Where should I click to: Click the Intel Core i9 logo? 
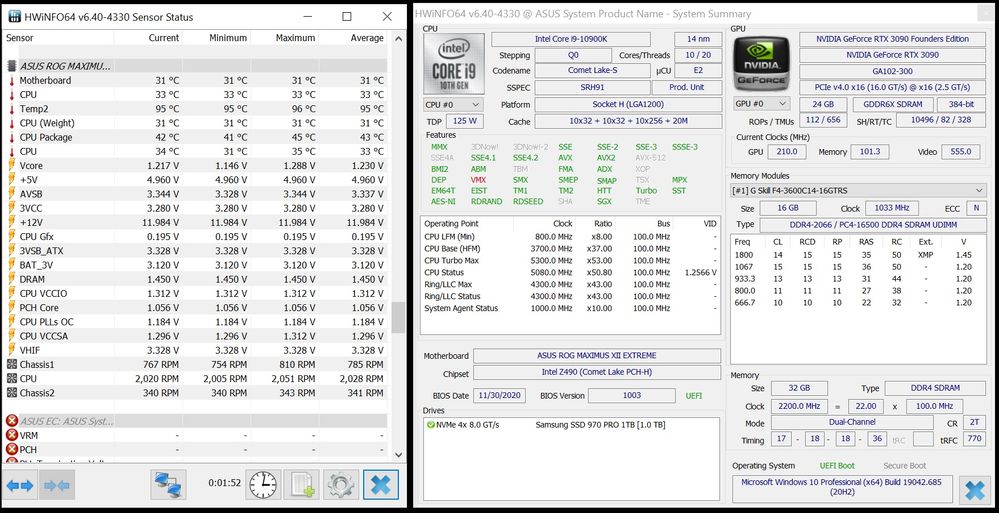(x=454, y=64)
